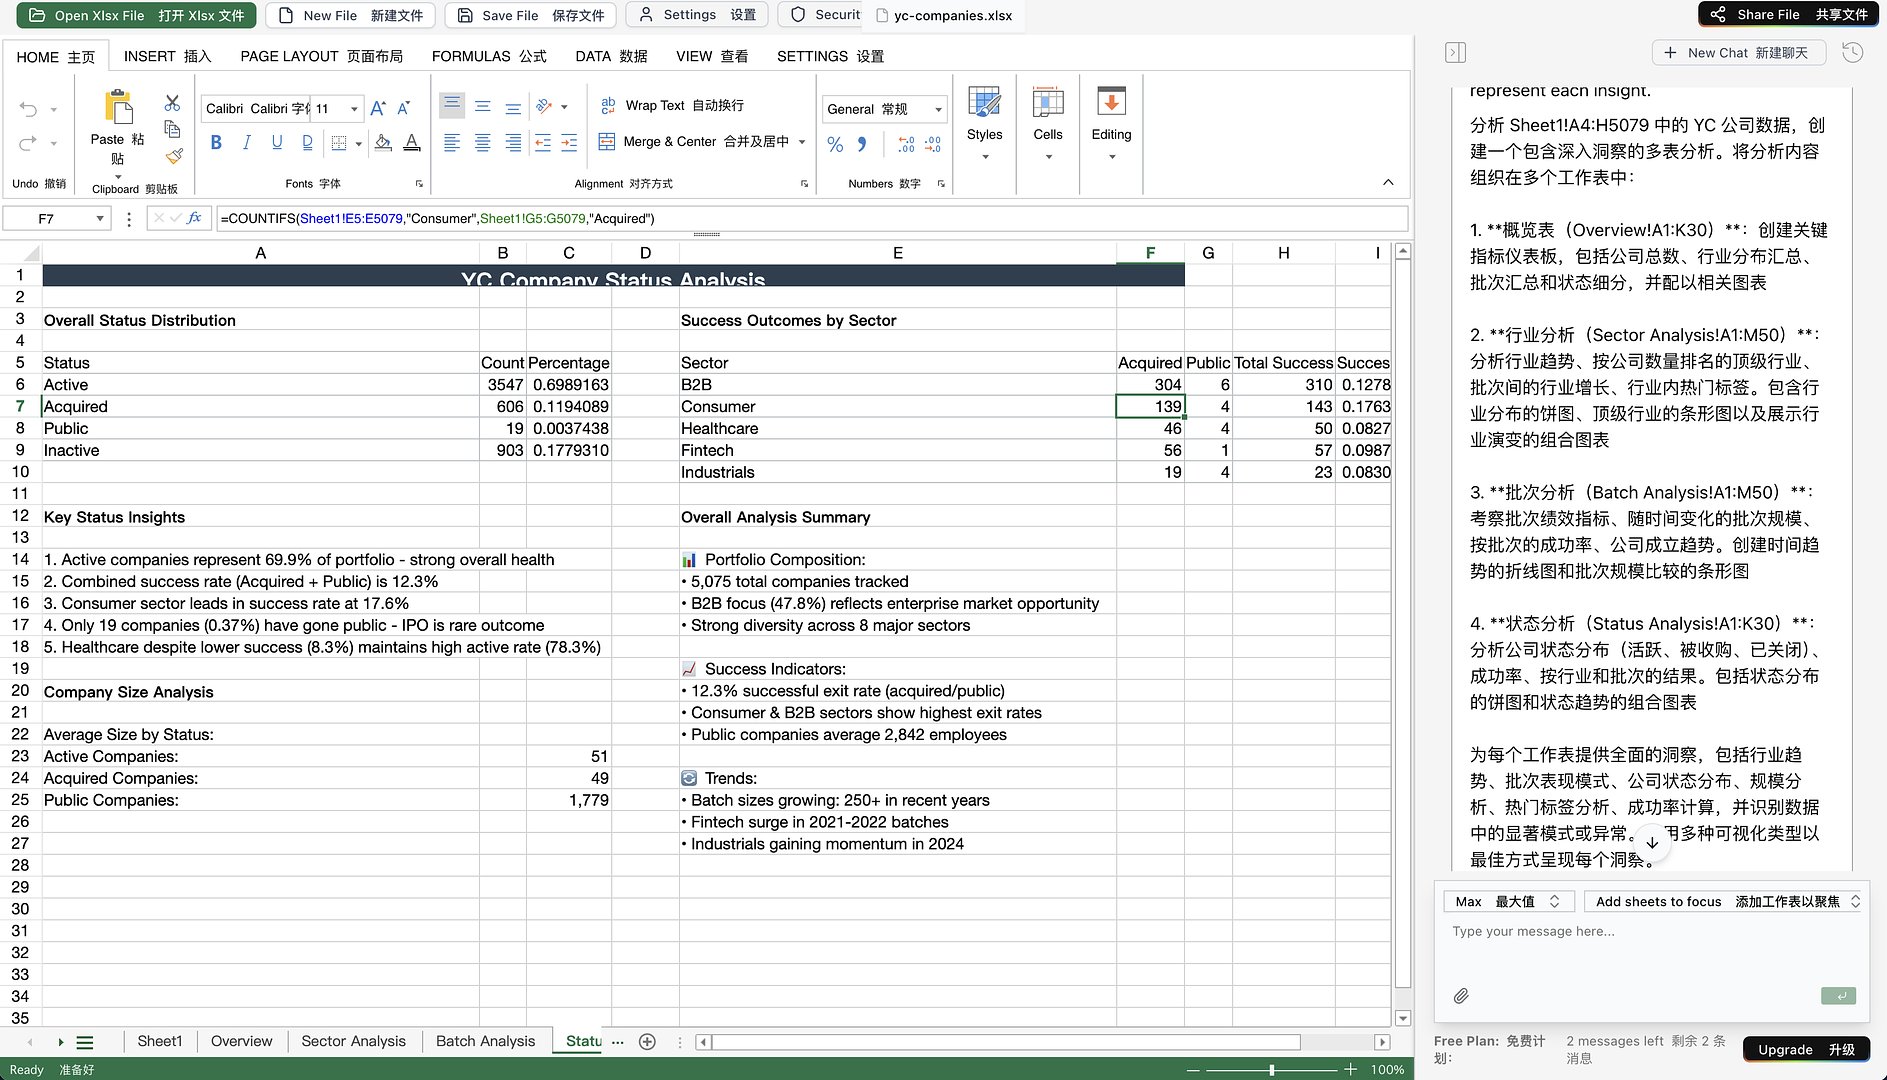This screenshot has width=1887, height=1080.
Task: Click the paperclip attachment icon
Action: pos(1461,996)
